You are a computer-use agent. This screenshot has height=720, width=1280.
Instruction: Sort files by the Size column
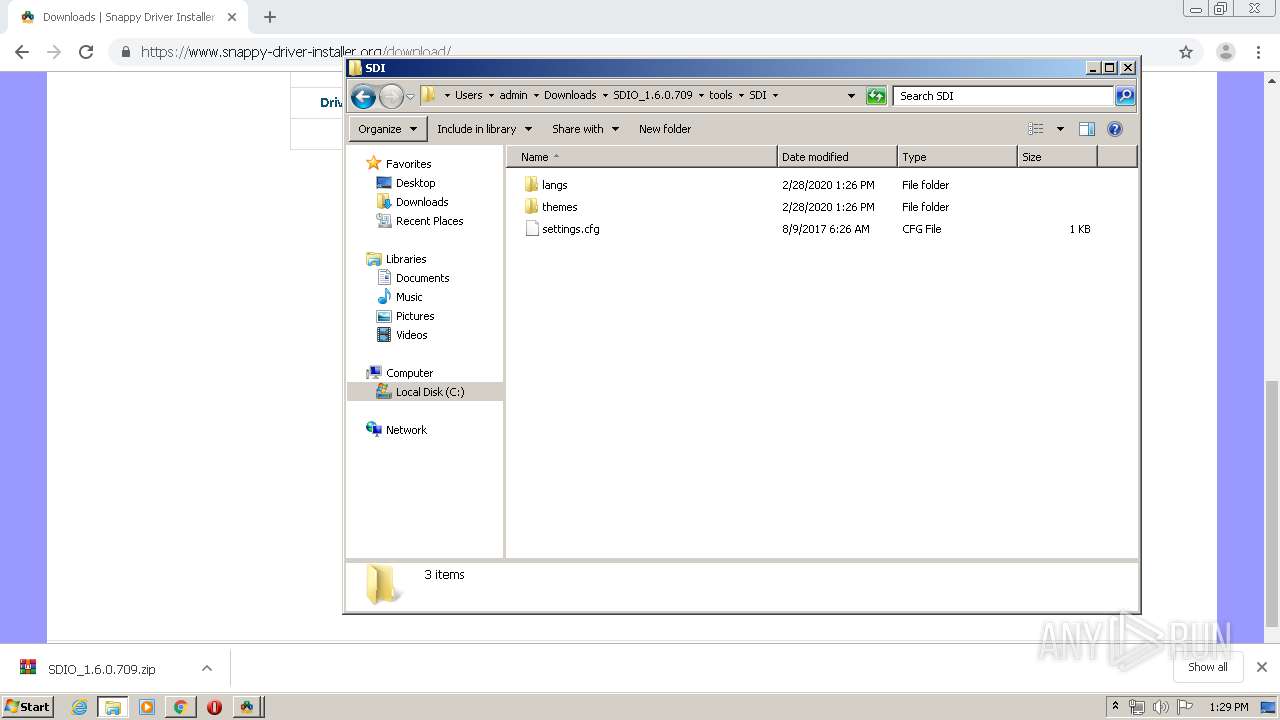(x=1057, y=157)
